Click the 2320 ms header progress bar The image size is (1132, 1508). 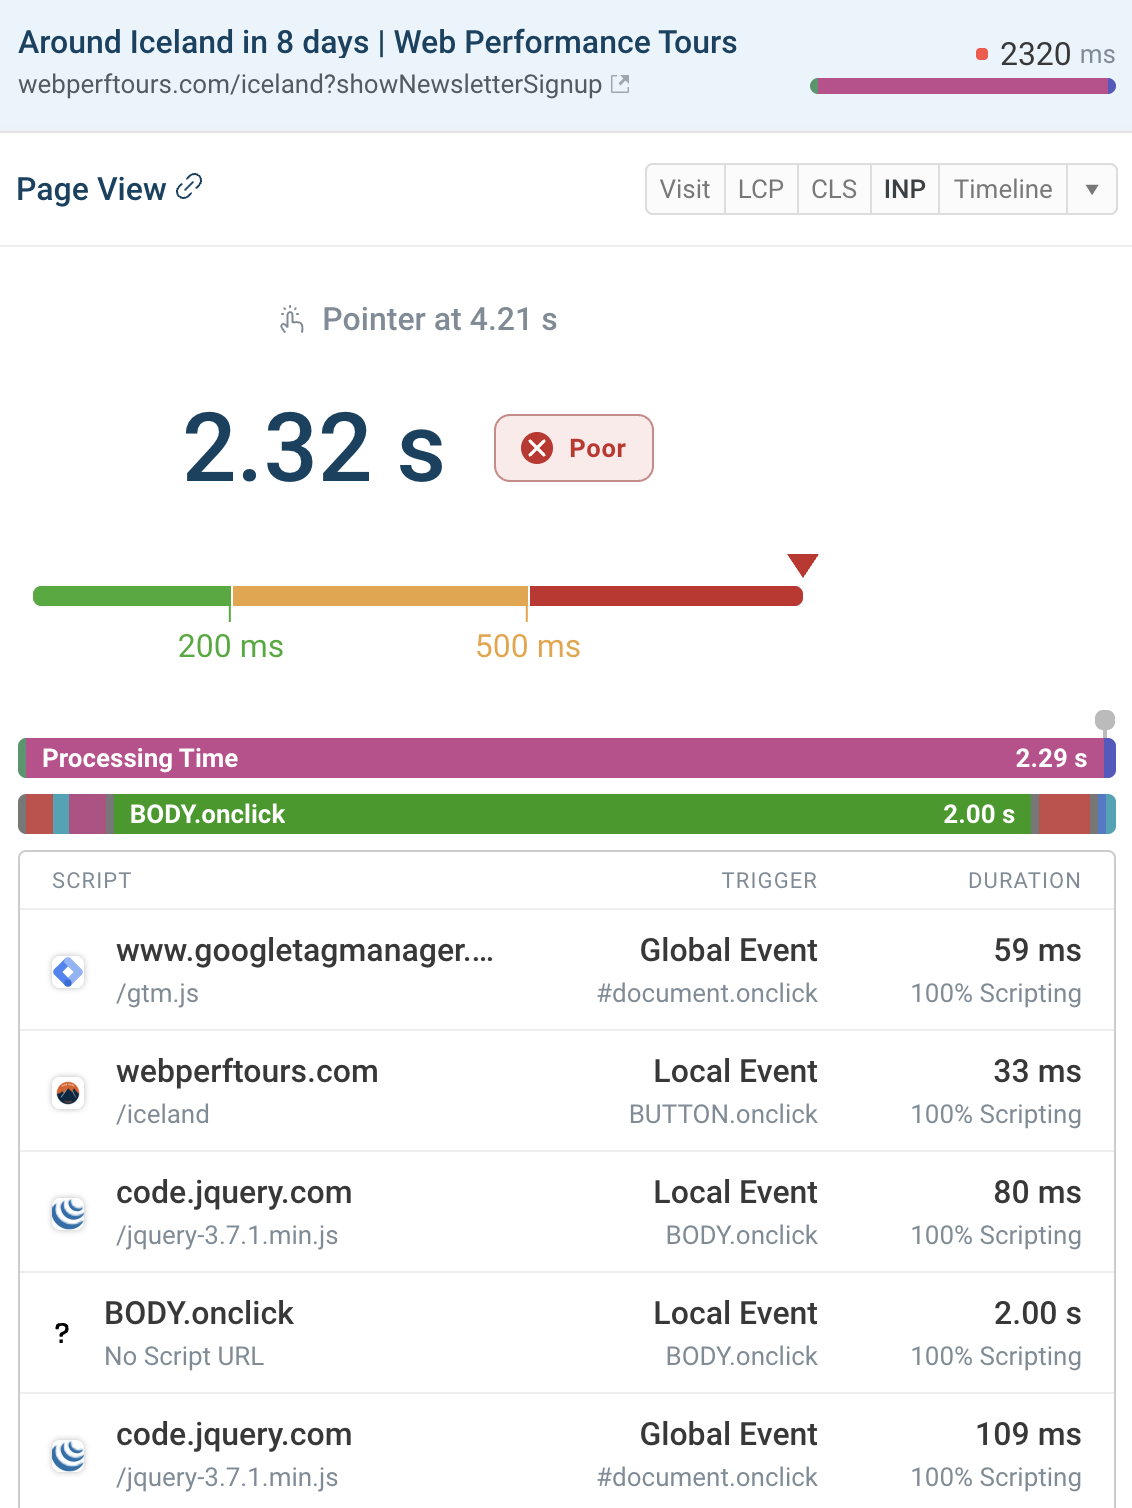click(x=963, y=86)
